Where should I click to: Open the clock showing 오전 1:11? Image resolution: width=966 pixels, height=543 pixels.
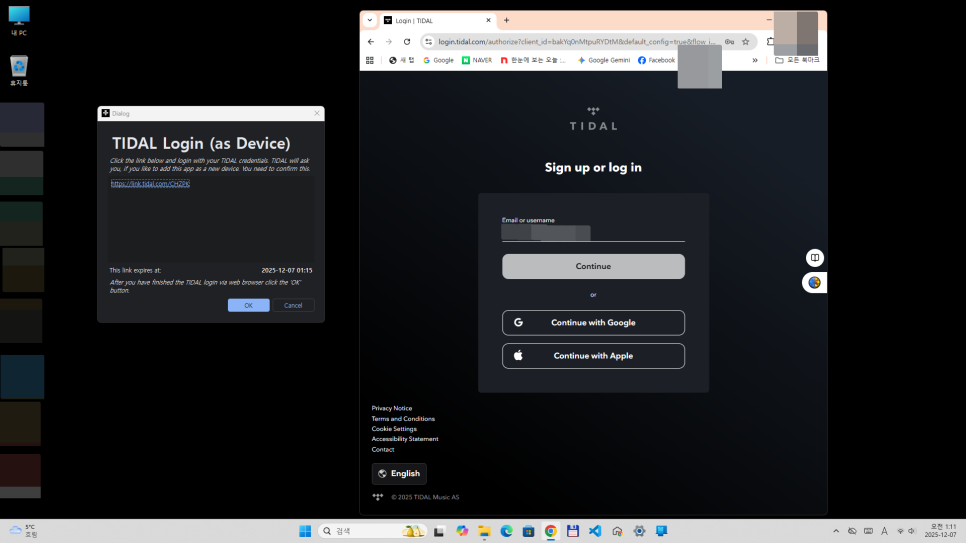tap(940, 531)
